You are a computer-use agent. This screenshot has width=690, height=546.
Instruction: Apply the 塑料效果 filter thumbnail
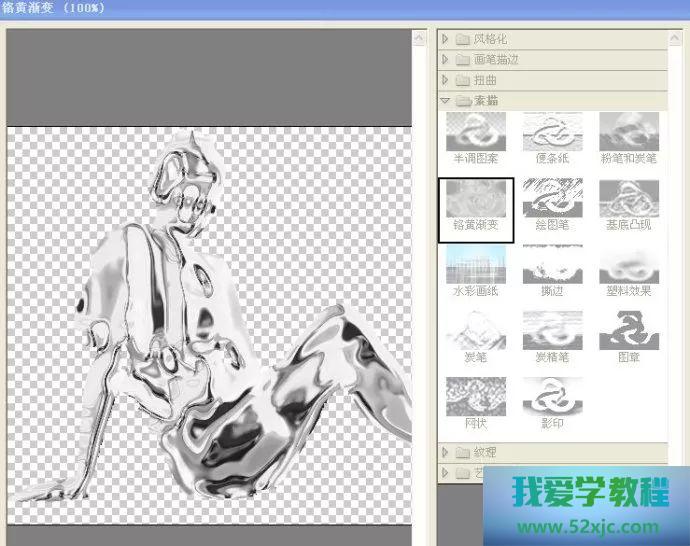click(628, 265)
